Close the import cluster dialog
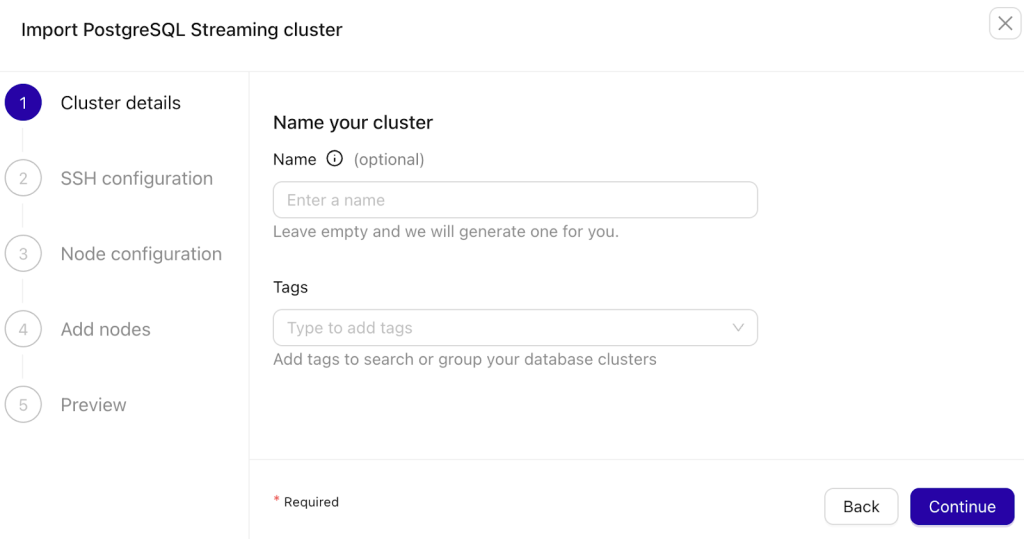Screen dimensions: 1024x539 1005,23
